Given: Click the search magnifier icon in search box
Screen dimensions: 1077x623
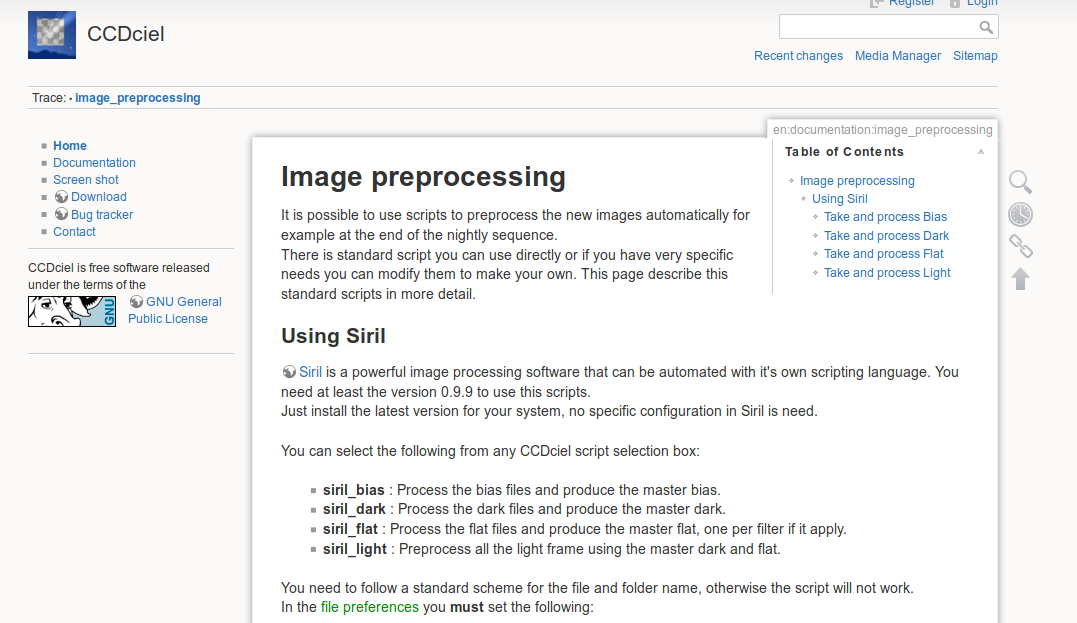Looking at the screenshot, I should 986,27.
